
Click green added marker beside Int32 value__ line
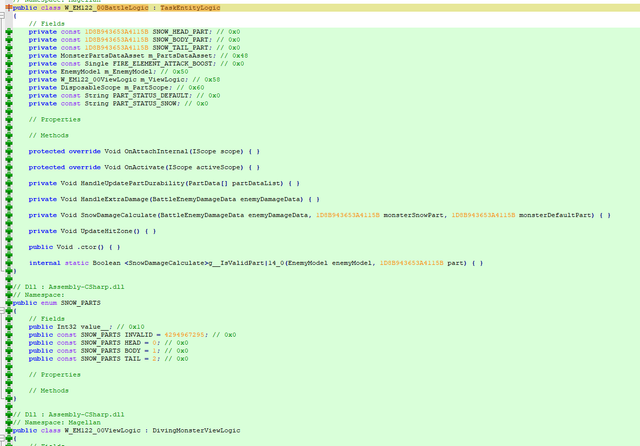9,326
